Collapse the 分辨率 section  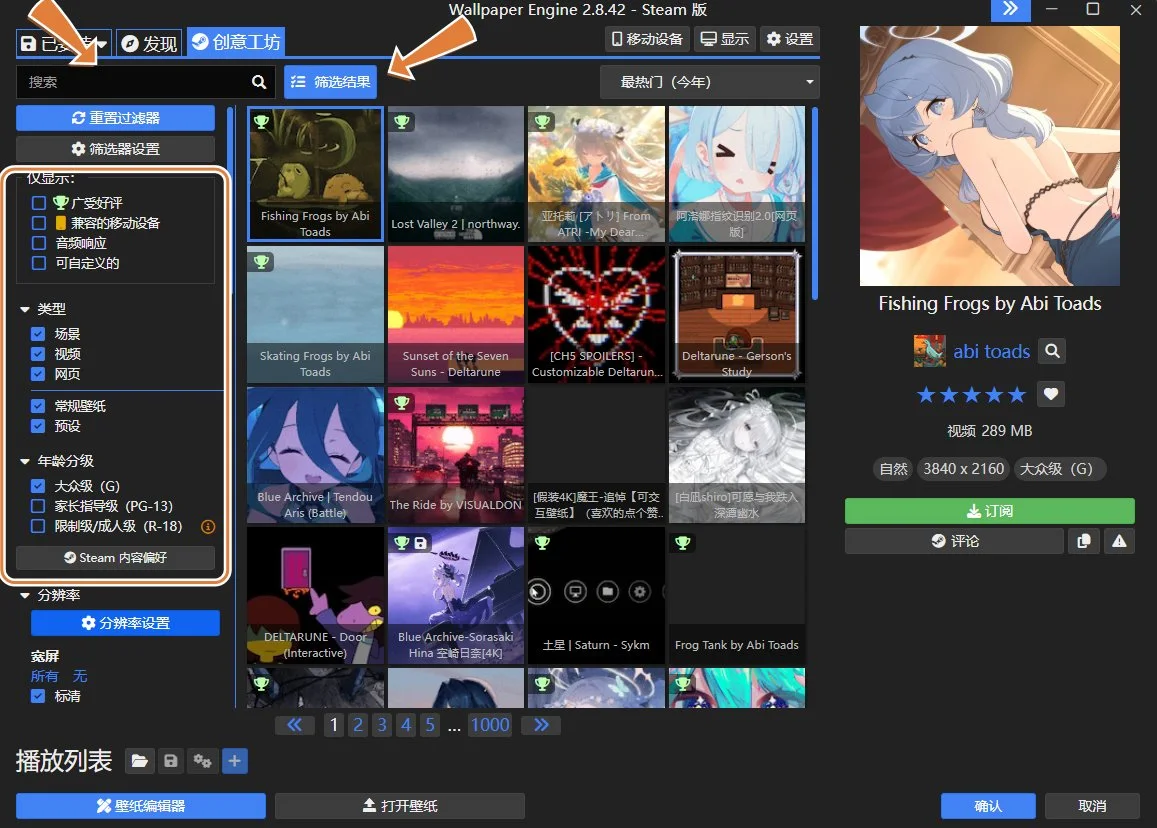24,595
